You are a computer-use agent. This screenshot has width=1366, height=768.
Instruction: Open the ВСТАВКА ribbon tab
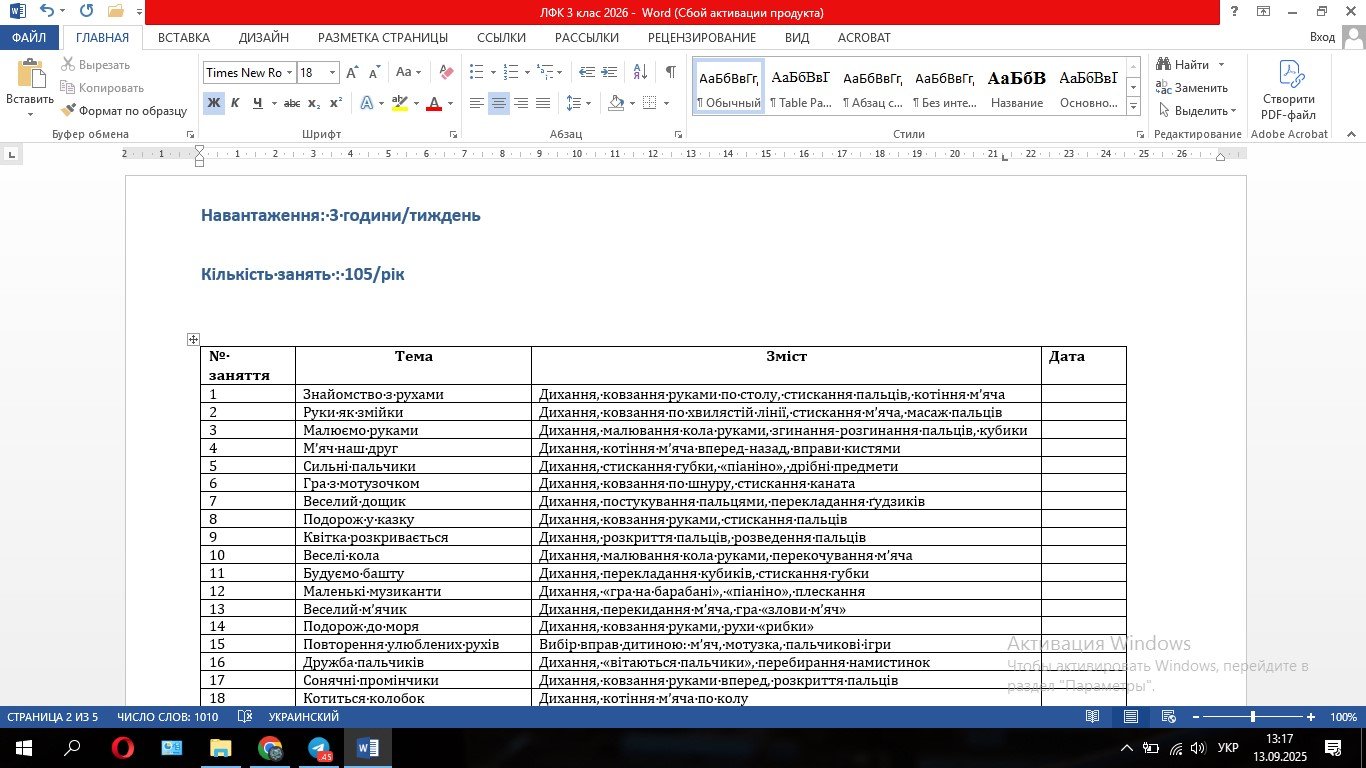183,37
